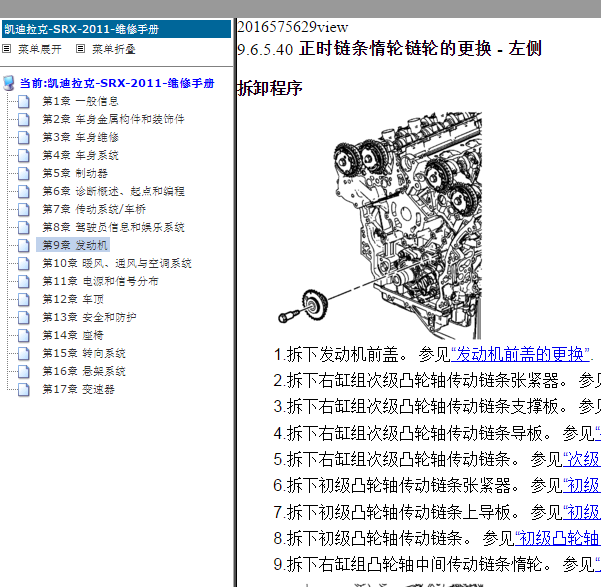Open chapter 第15章 转向系统
601x587 pixels.
(x=84, y=354)
